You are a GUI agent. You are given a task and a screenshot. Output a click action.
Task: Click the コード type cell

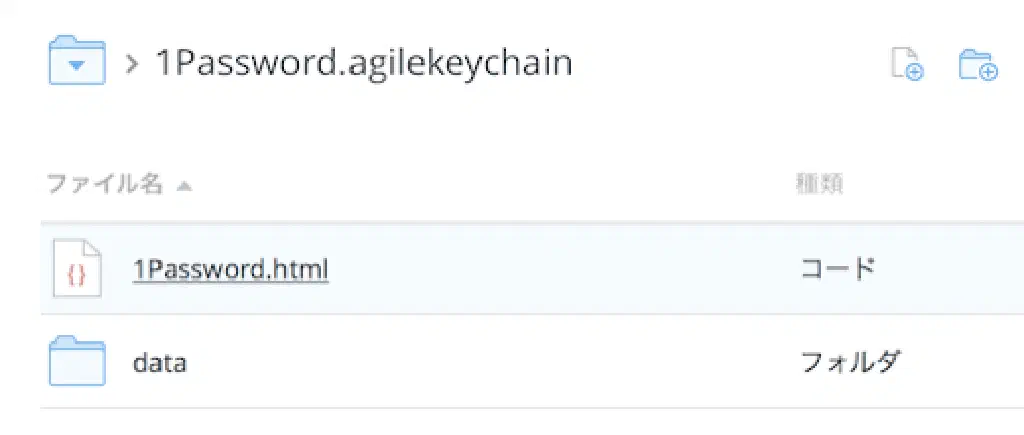(838, 269)
